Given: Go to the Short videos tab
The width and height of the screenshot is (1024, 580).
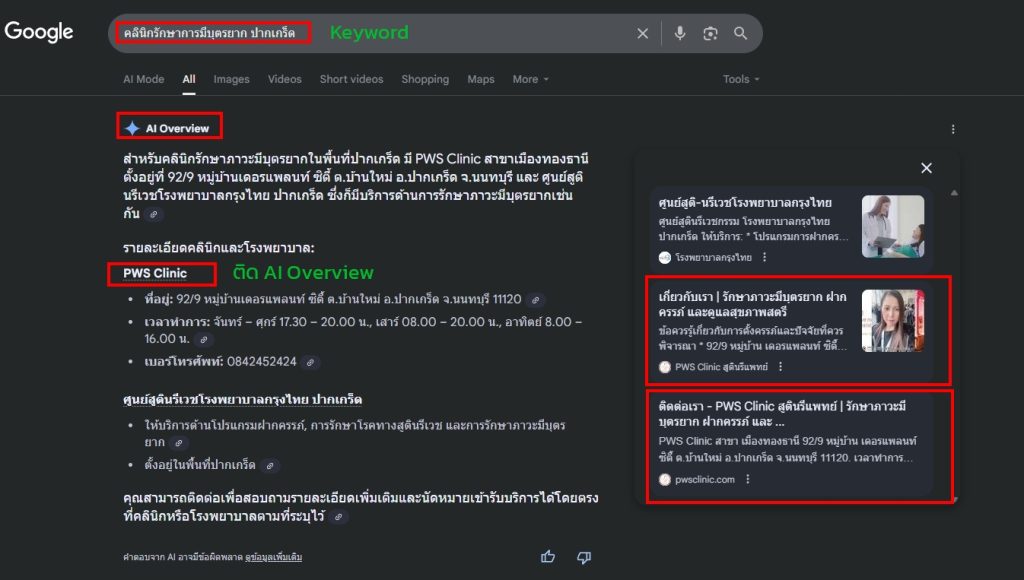Looking at the screenshot, I should click(351, 79).
